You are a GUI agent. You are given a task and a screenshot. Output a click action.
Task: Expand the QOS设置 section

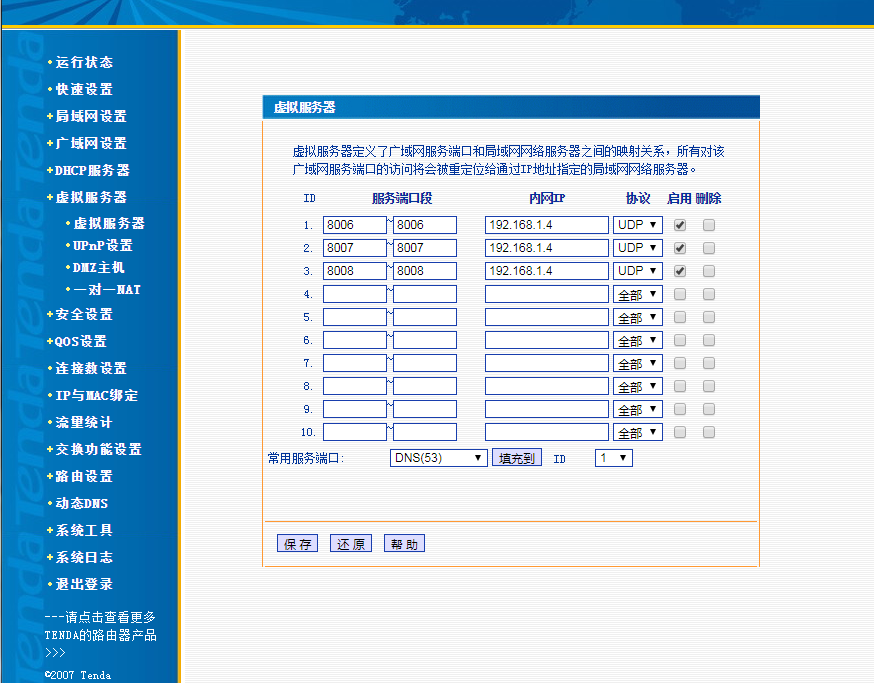click(x=80, y=341)
